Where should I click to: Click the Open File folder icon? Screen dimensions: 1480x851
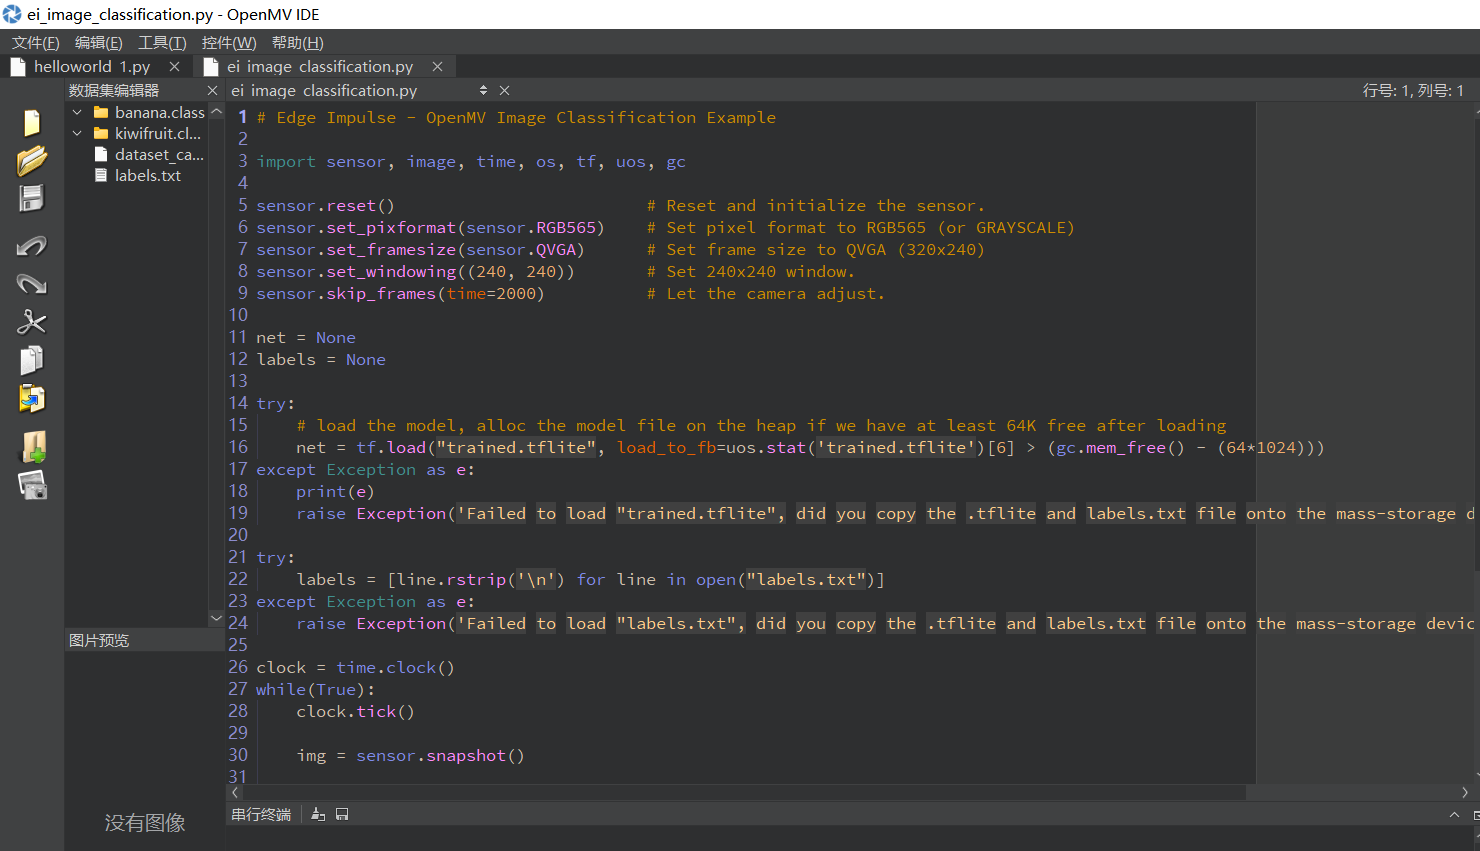(32, 160)
